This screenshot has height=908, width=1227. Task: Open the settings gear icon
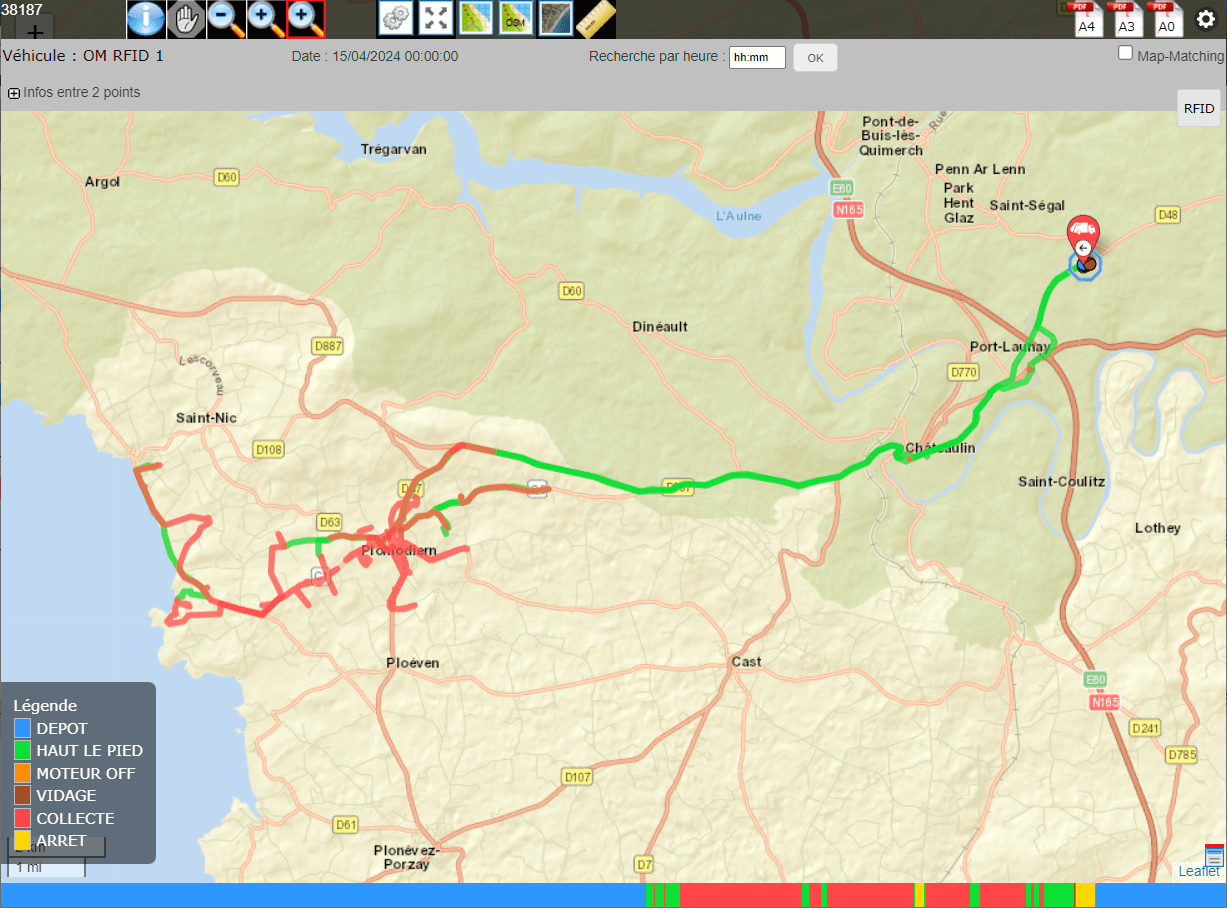pyautogui.click(x=1206, y=19)
